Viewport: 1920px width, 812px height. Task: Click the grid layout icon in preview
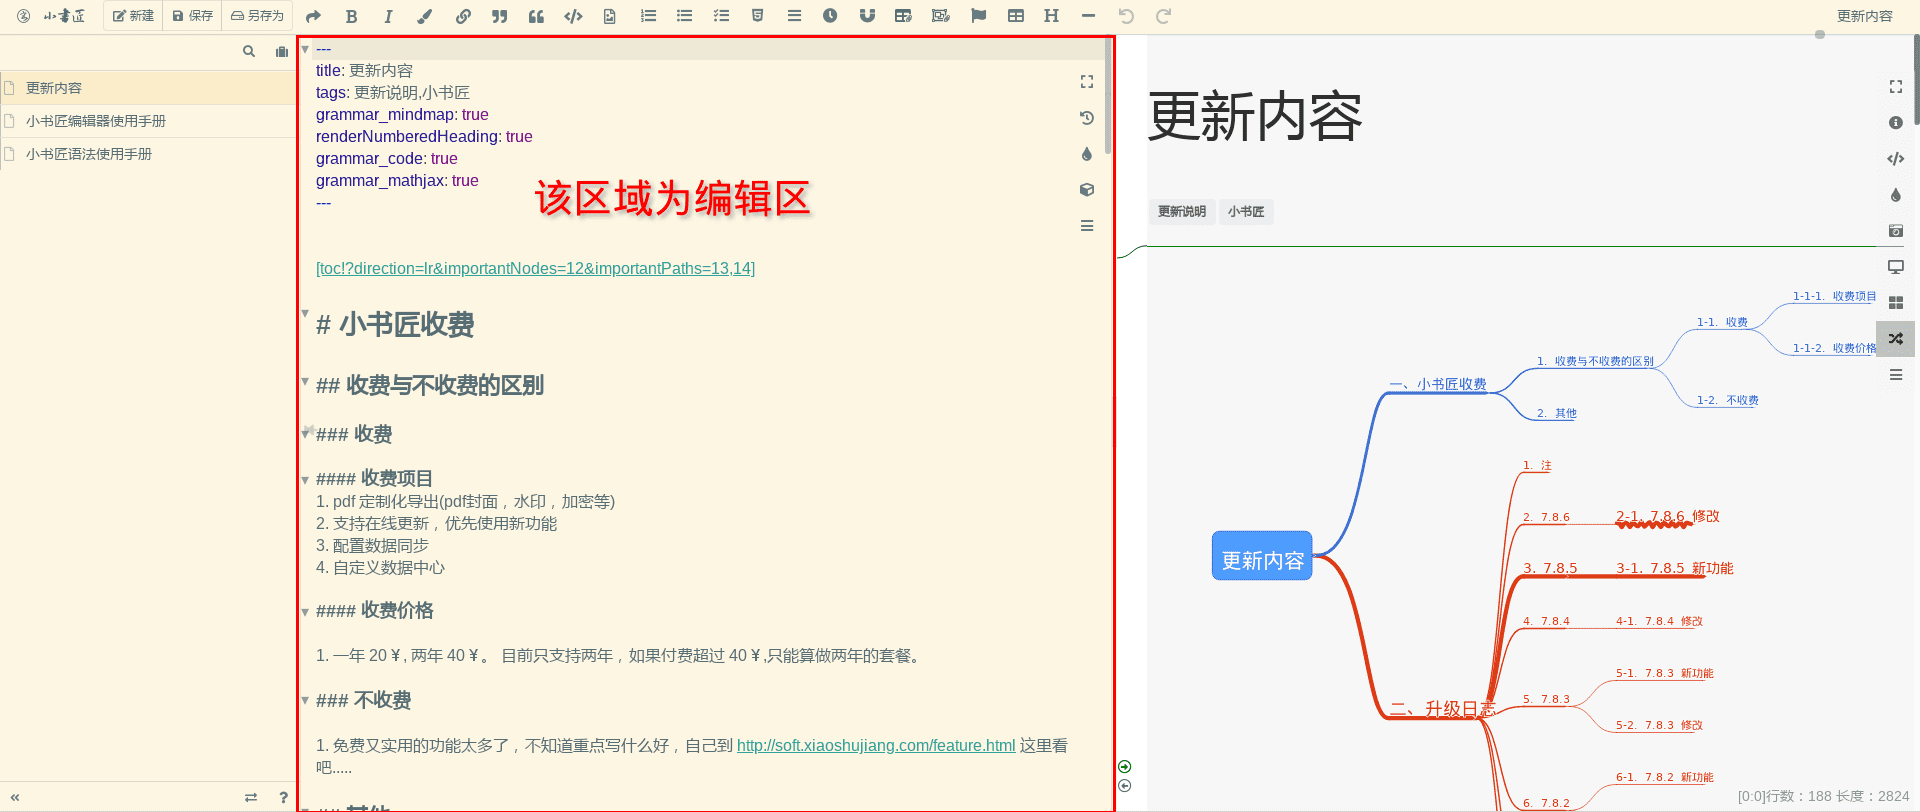click(x=1896, y=303)
